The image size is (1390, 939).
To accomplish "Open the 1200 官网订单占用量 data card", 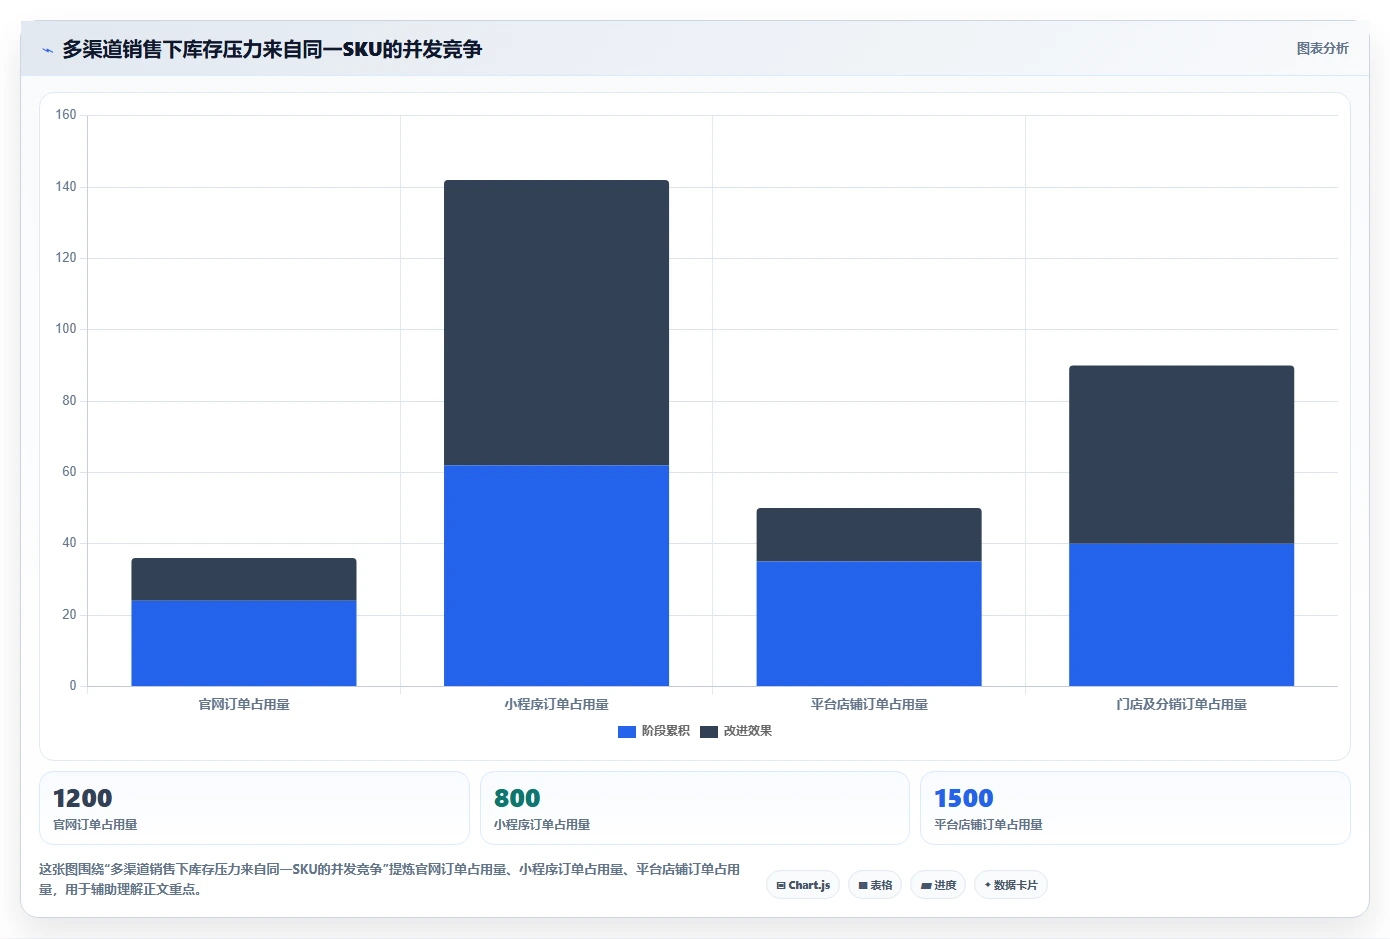I will [254, 808].
